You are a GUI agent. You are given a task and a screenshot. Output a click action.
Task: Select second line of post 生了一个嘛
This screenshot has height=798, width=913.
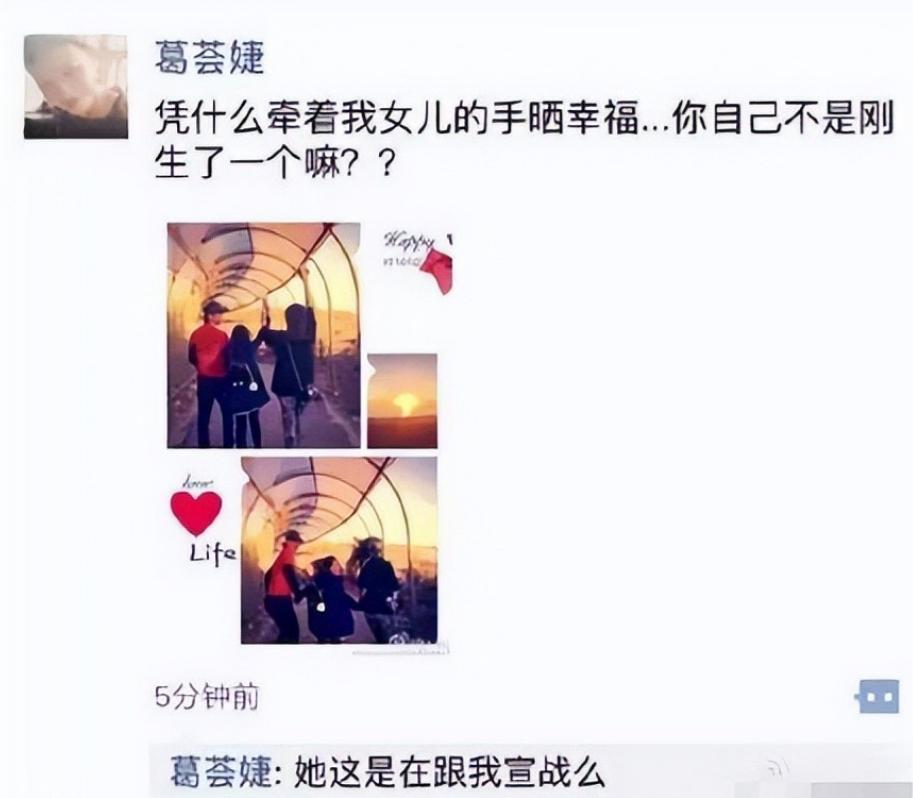[275, 163]
